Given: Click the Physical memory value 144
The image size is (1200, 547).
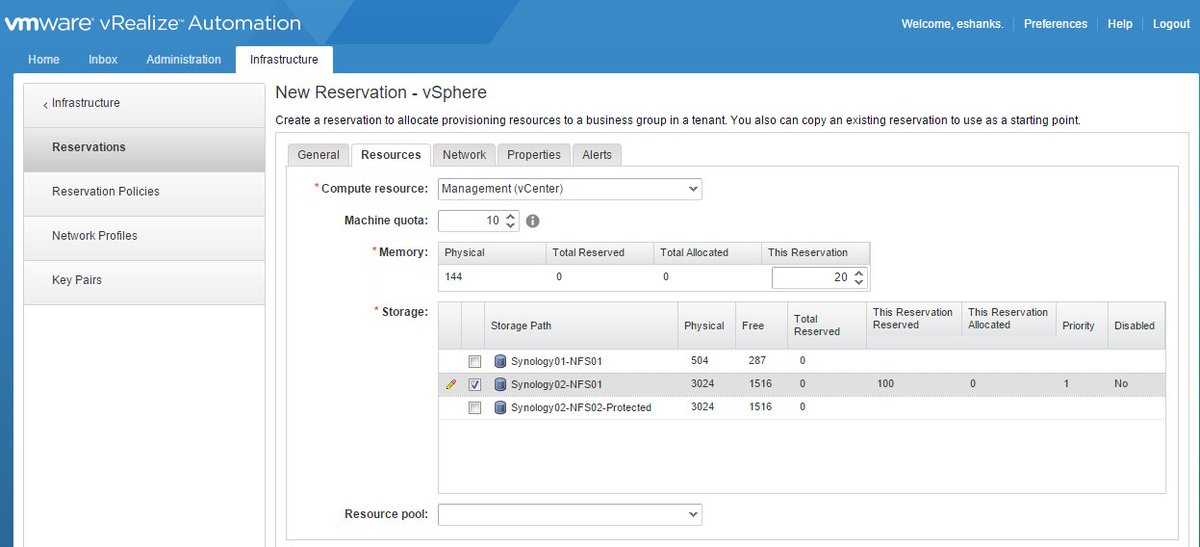Looking at the screenshot, I should click(x=453, y=276).
